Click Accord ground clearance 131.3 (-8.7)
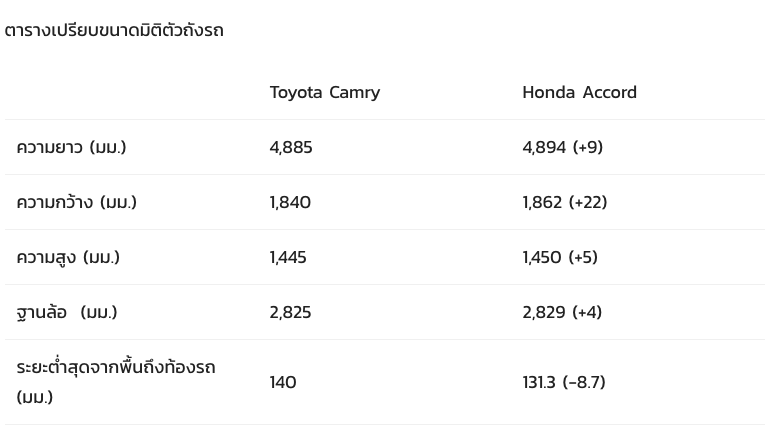773x425 pixels. pyautogui.click(x=563, y=382)
